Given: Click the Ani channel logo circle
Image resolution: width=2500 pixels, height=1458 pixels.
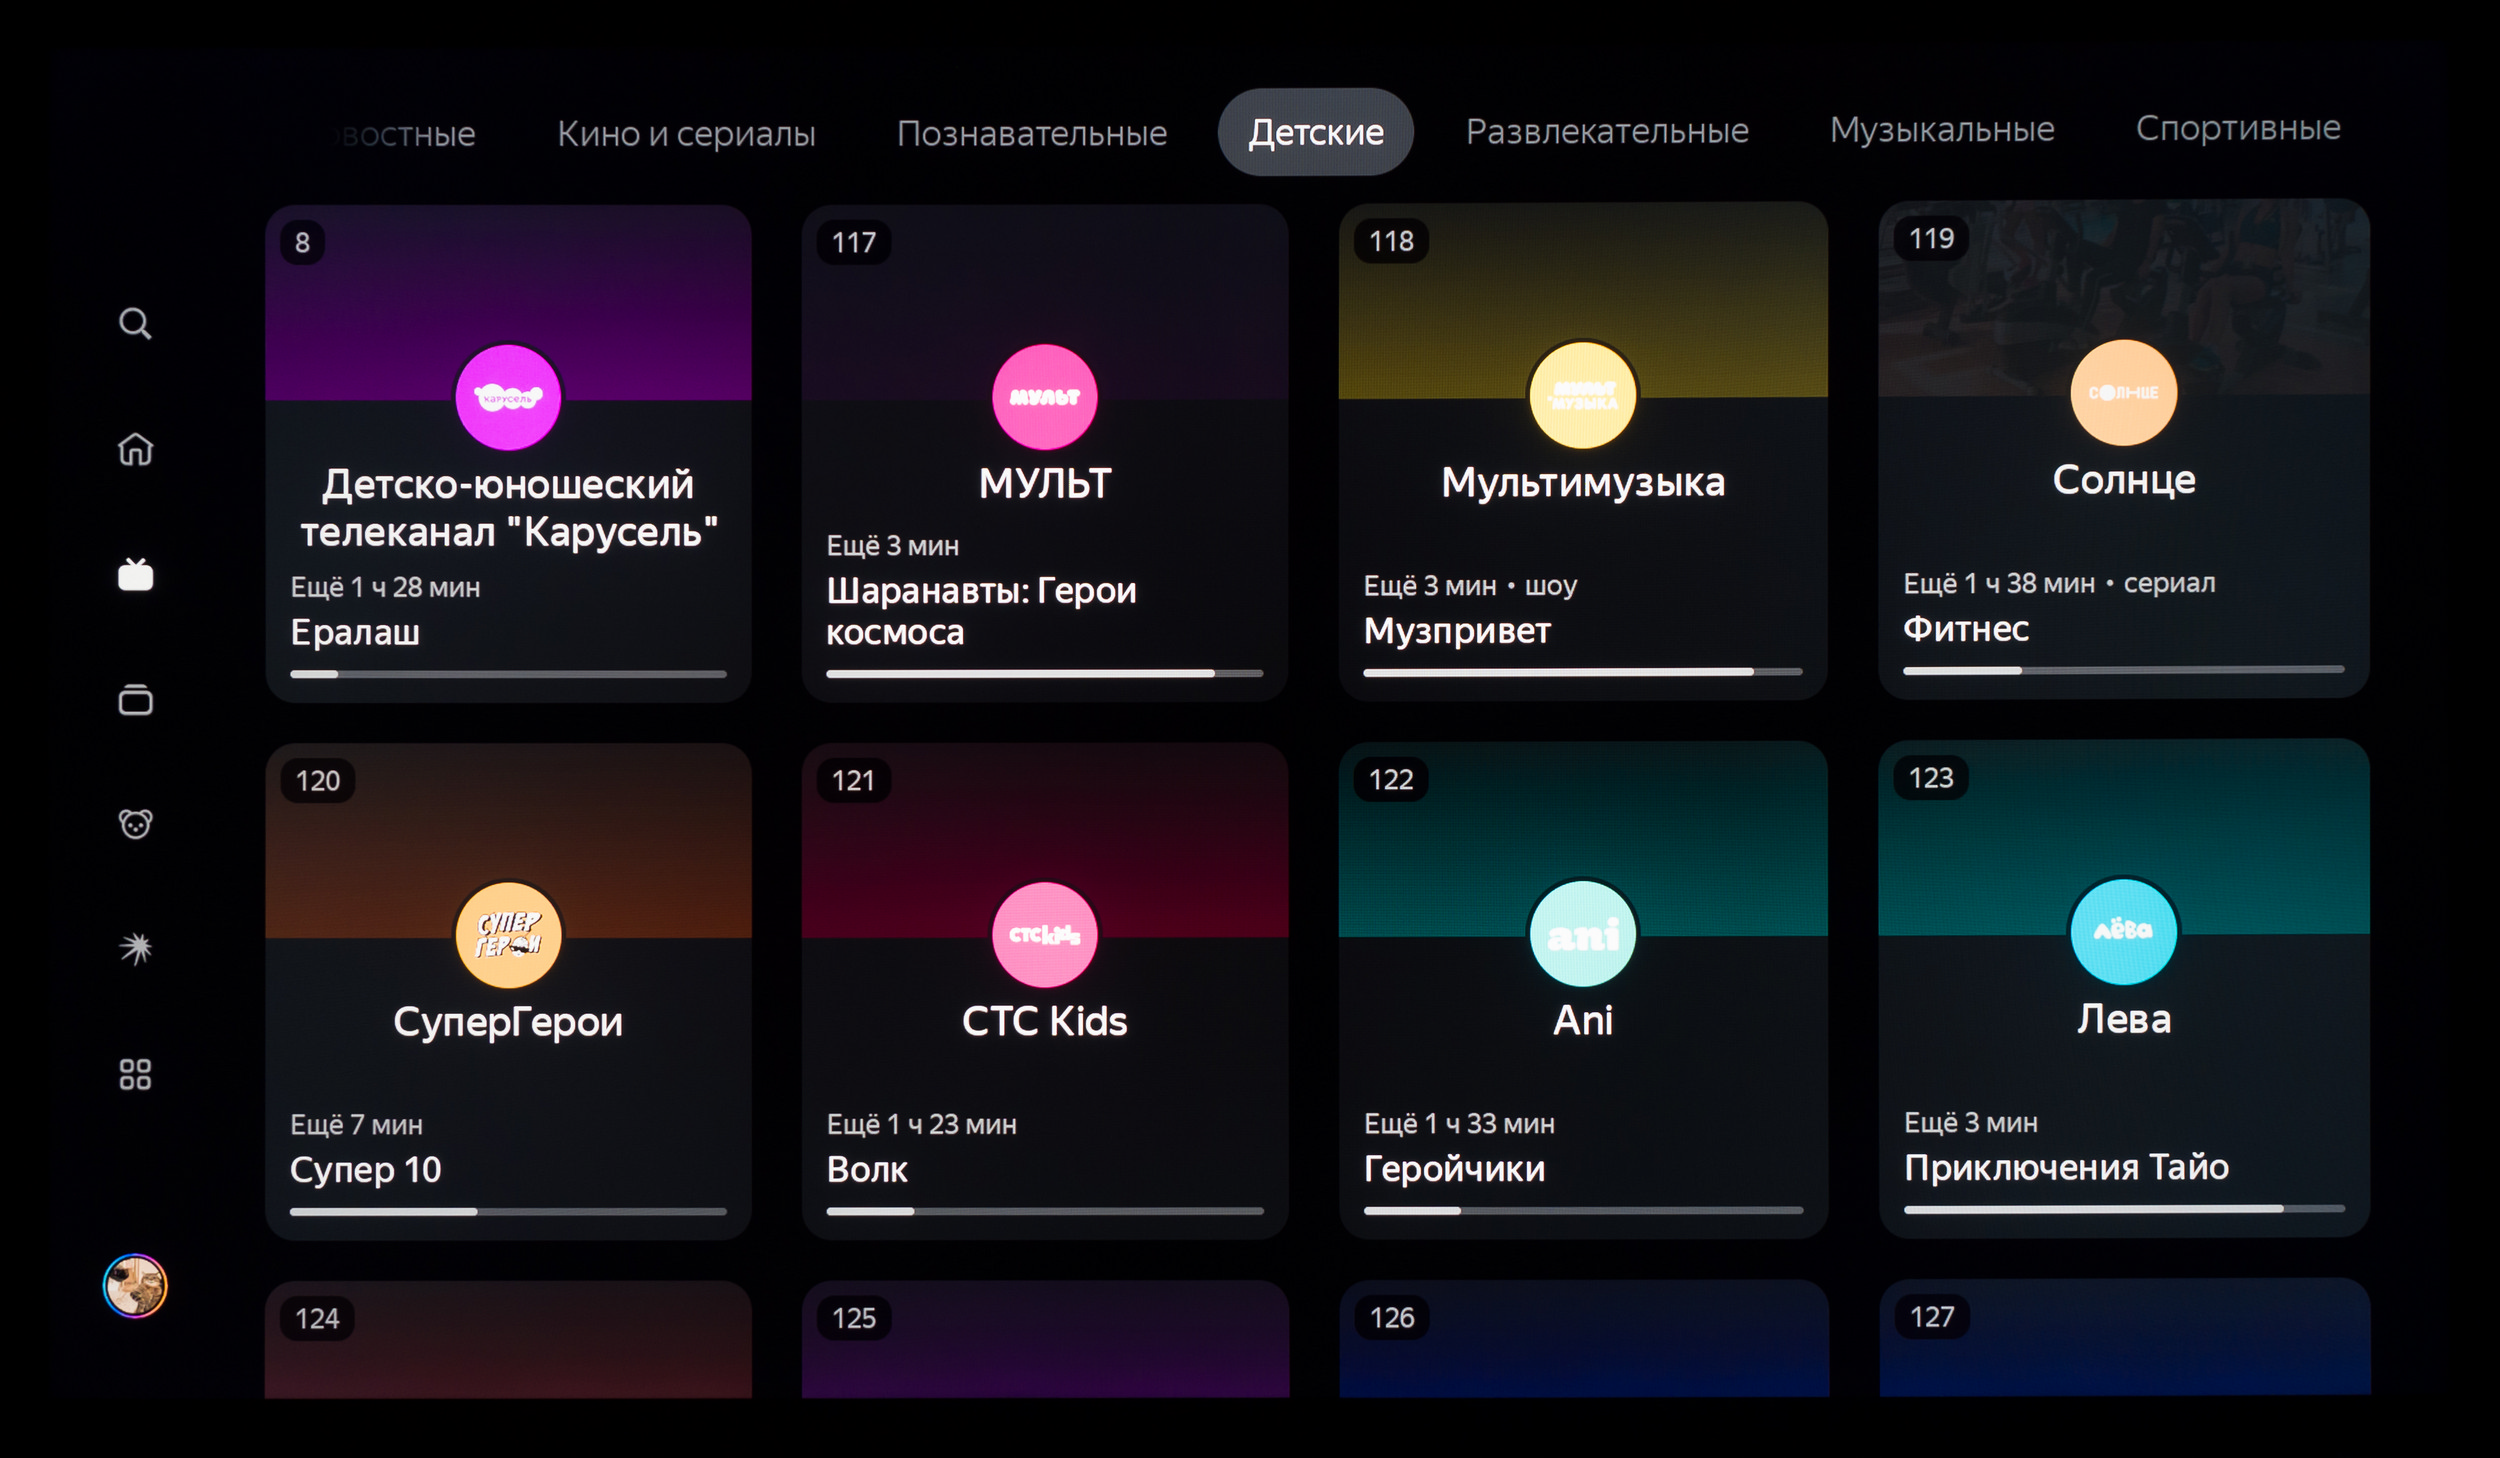Looking at the screenshot, I should [1582, 934].
